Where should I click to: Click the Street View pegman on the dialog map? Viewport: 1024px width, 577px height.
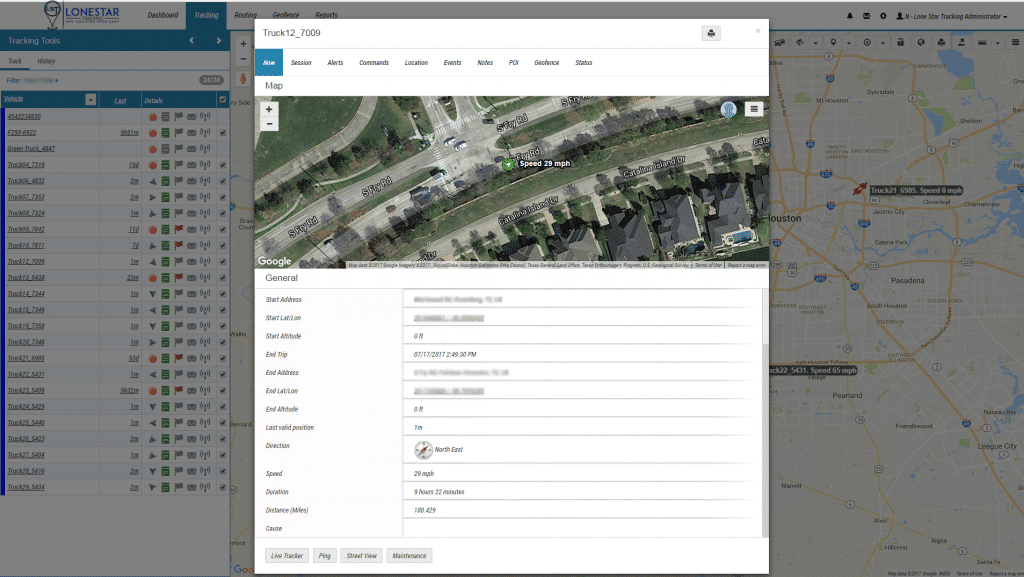click(728, 109)
